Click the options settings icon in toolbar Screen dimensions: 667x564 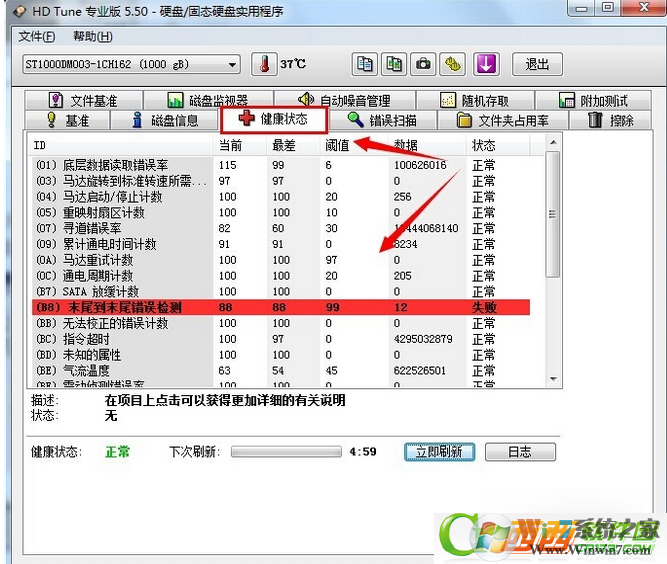455,64
